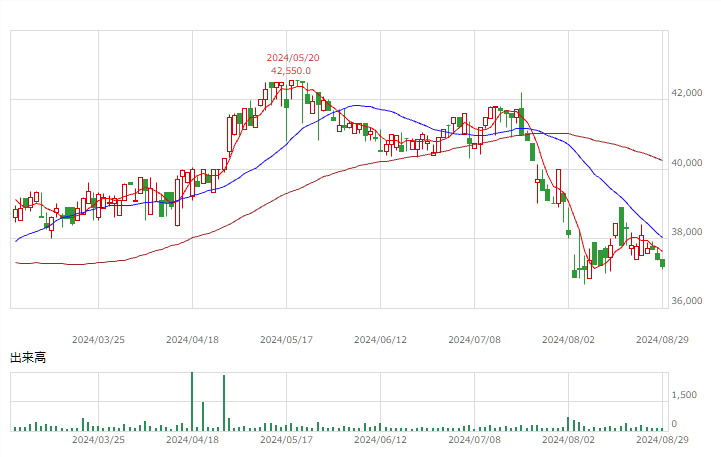This screenshot has height=457, width=721.
Task: Select the 2024/03/25 date on price axis
Action: 98,340
